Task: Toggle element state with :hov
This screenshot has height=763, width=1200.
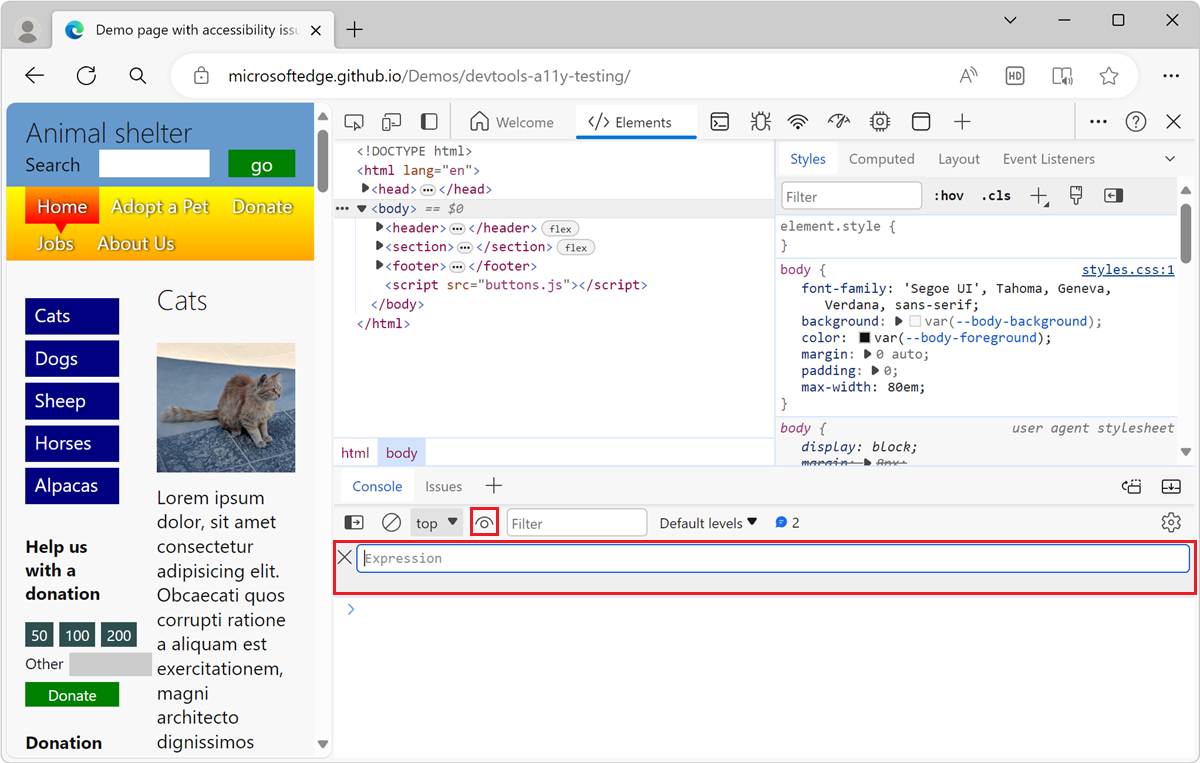Action: 948,196
